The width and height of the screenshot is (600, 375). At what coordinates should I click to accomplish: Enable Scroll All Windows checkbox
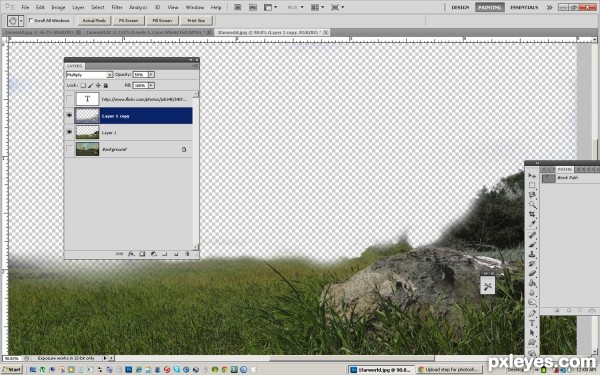coord(31,21)
